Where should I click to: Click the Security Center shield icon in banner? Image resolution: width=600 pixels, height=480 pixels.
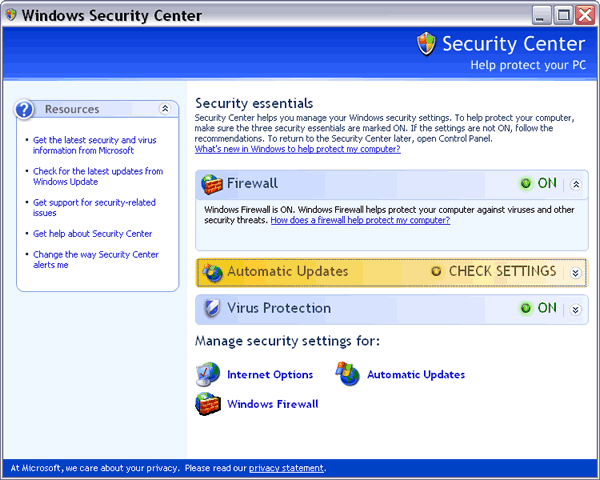tap(427, 44)
